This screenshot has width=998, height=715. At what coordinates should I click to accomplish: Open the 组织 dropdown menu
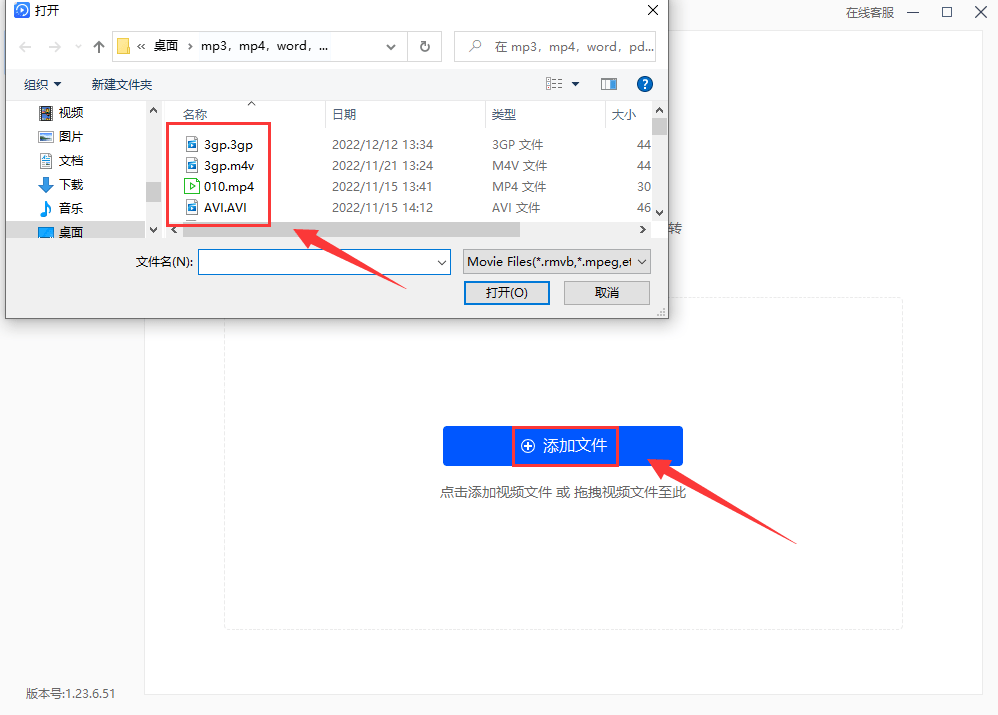[x=43, y=85]
